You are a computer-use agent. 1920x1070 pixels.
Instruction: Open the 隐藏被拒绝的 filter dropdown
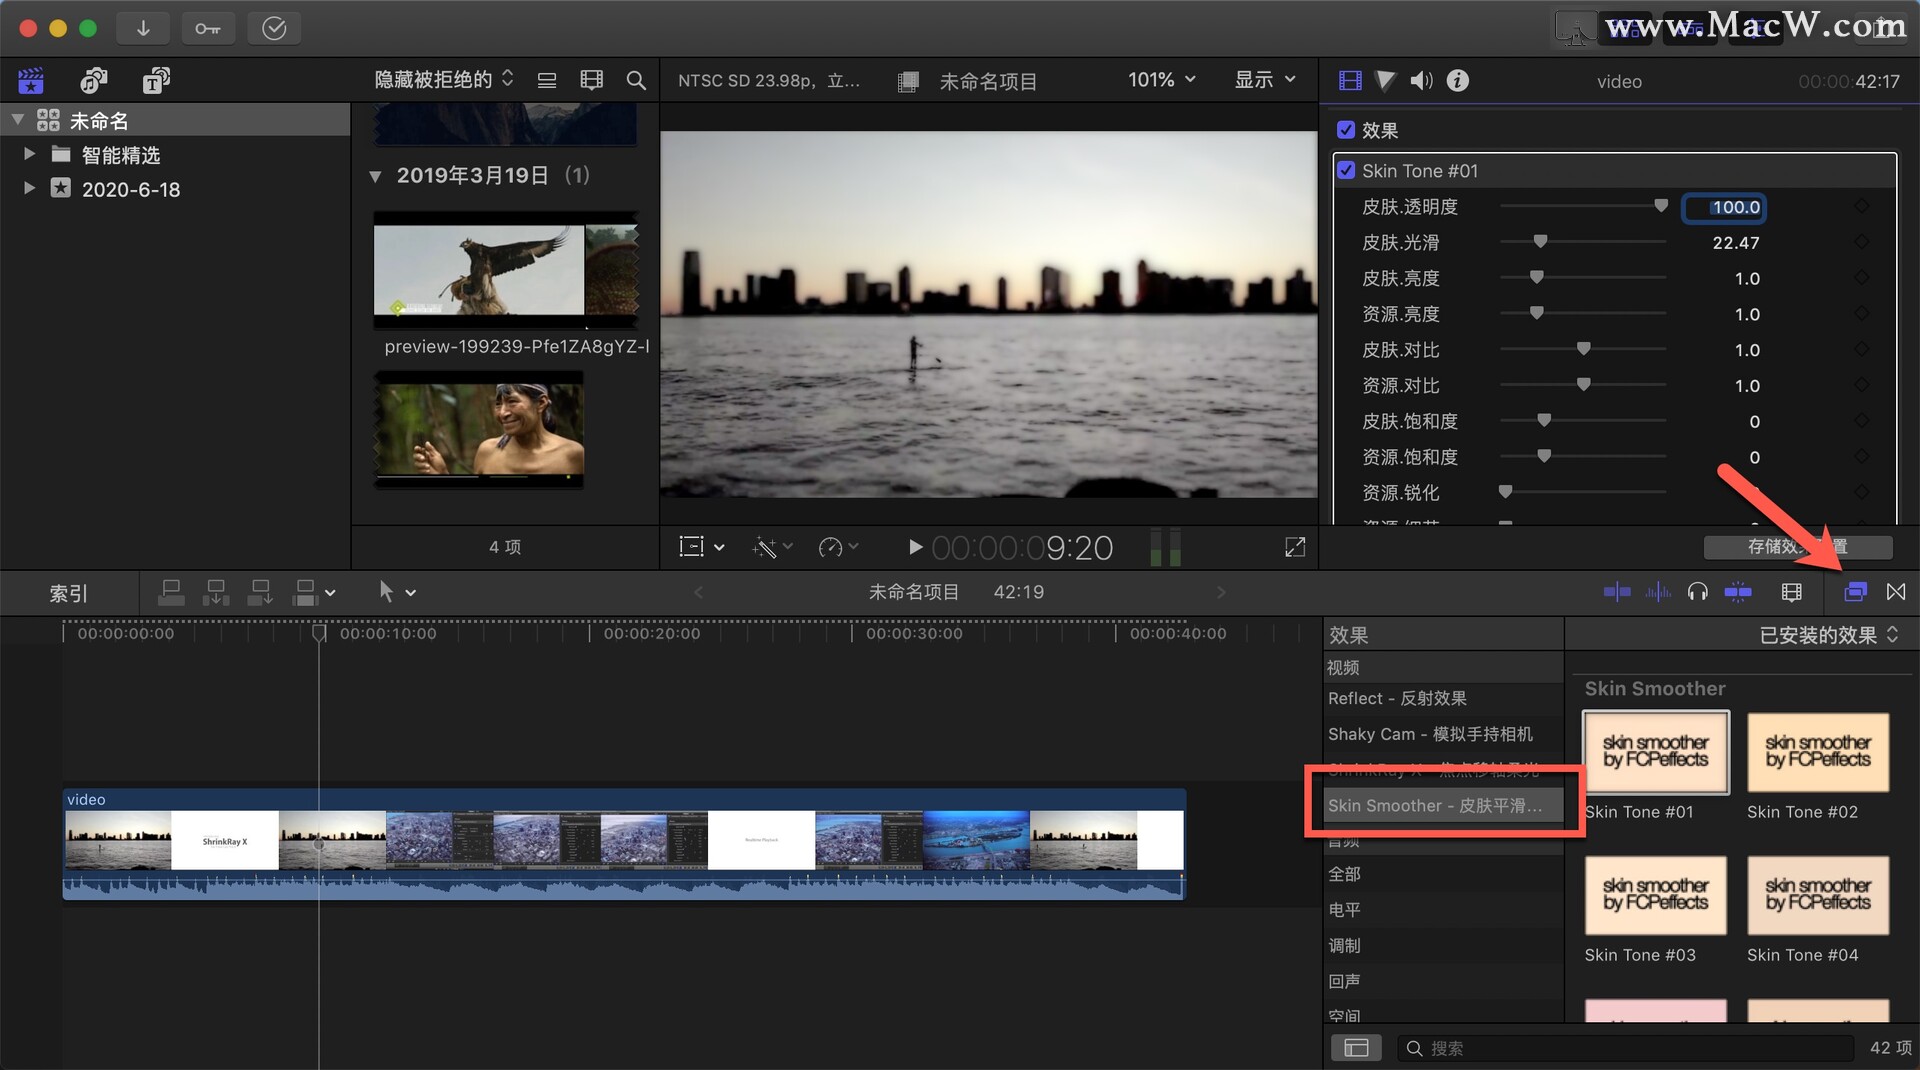(x=444, y=79)
